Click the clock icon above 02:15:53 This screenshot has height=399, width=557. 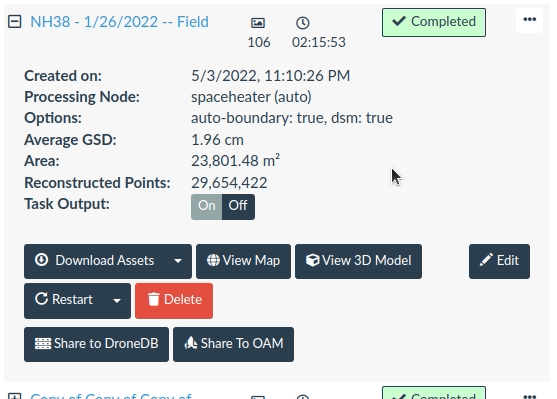pos(303,23)
